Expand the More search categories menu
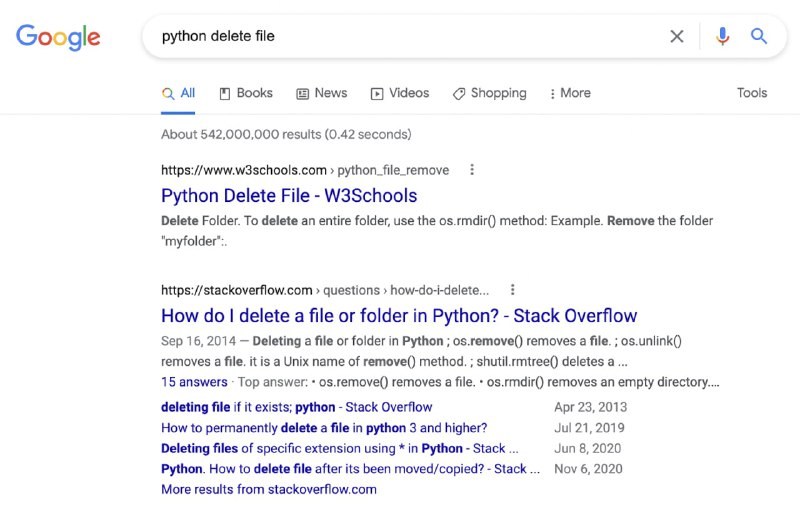Viewport: 800px width, 512px height. coord(570,93)
